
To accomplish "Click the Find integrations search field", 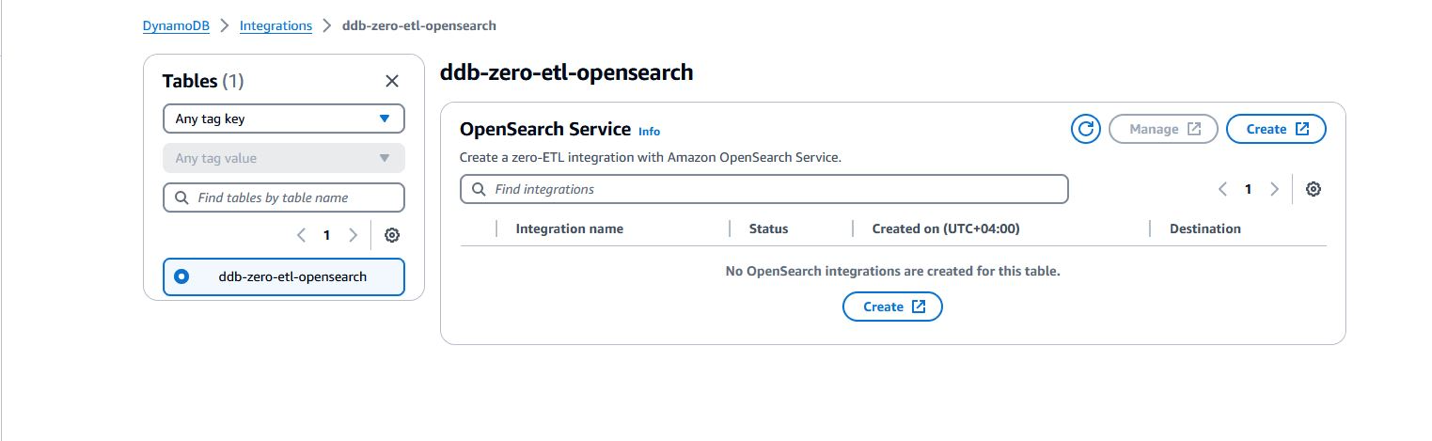I will coord(764,189).
